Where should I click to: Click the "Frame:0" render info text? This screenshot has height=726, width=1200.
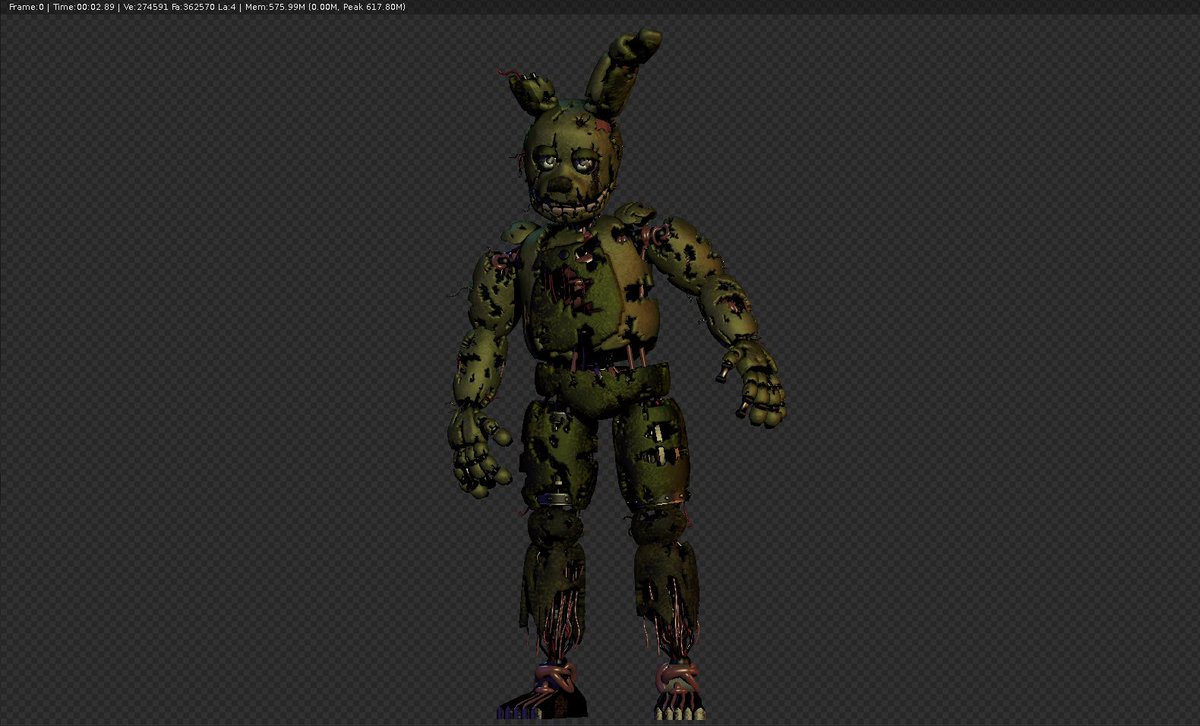pyautogui.click(x=26, y=7)
